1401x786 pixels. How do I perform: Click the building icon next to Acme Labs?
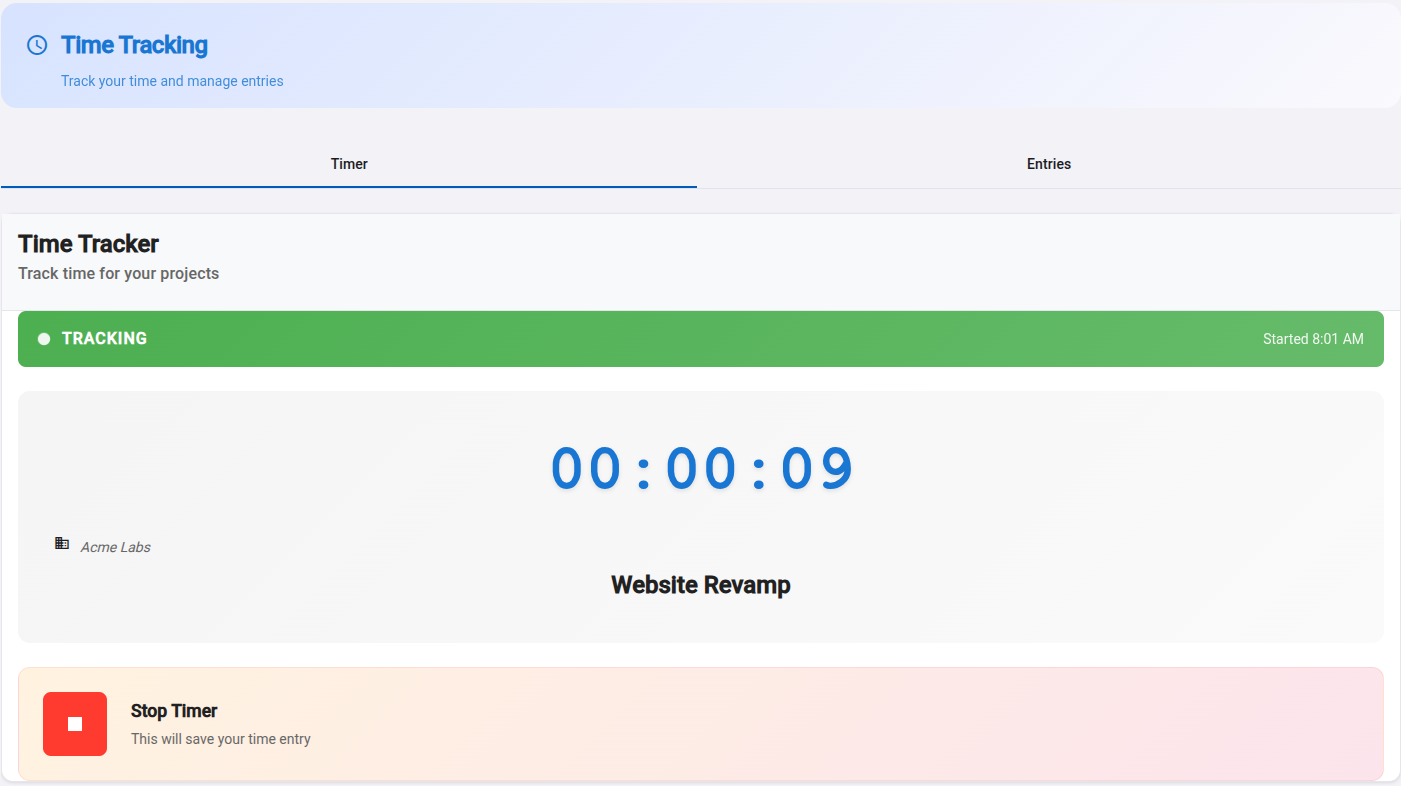tap(62, 543)
